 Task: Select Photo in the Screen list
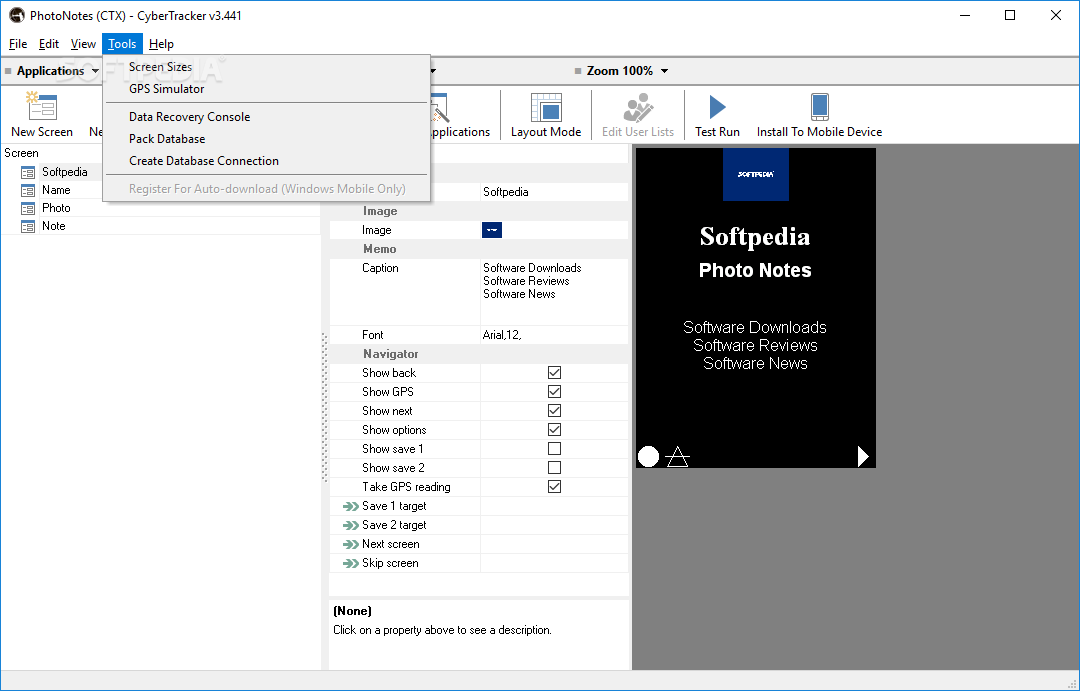[x=56, y=208]
